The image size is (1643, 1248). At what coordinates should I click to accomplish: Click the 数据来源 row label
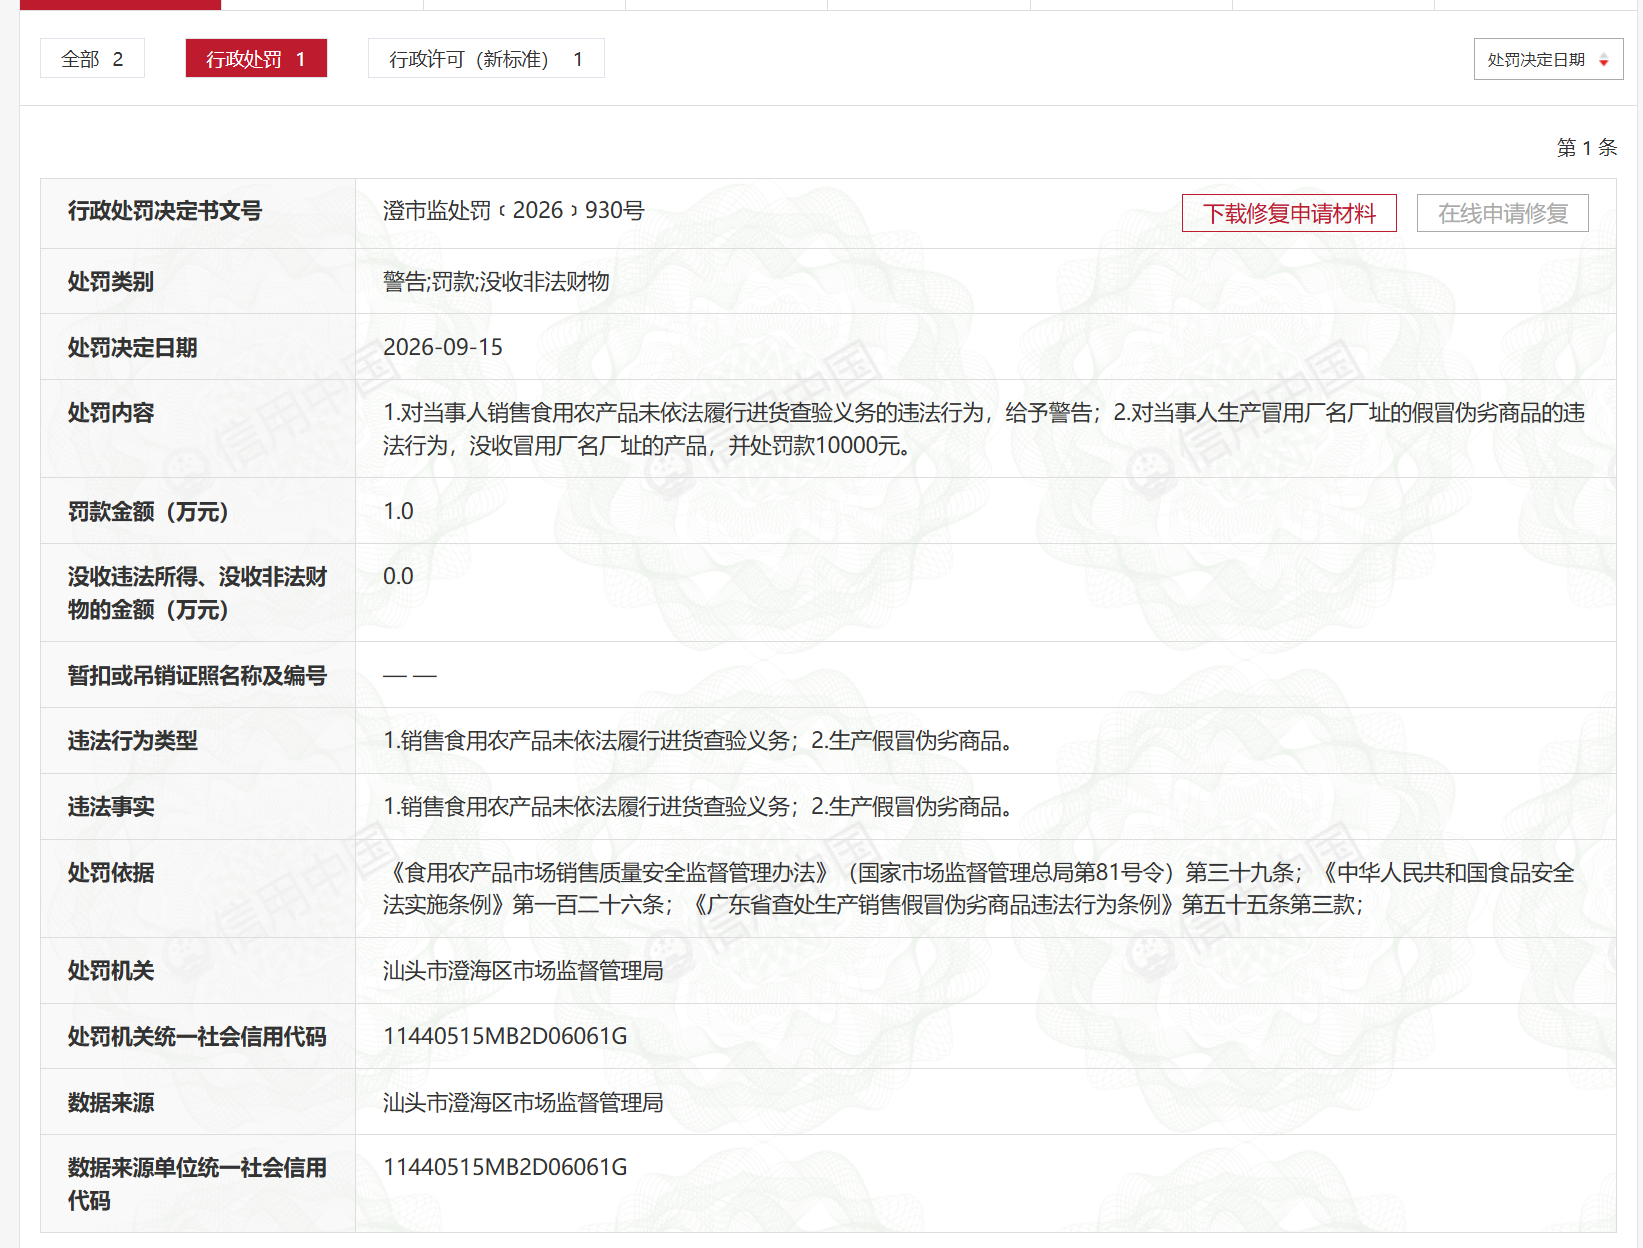coord(111,1103)
